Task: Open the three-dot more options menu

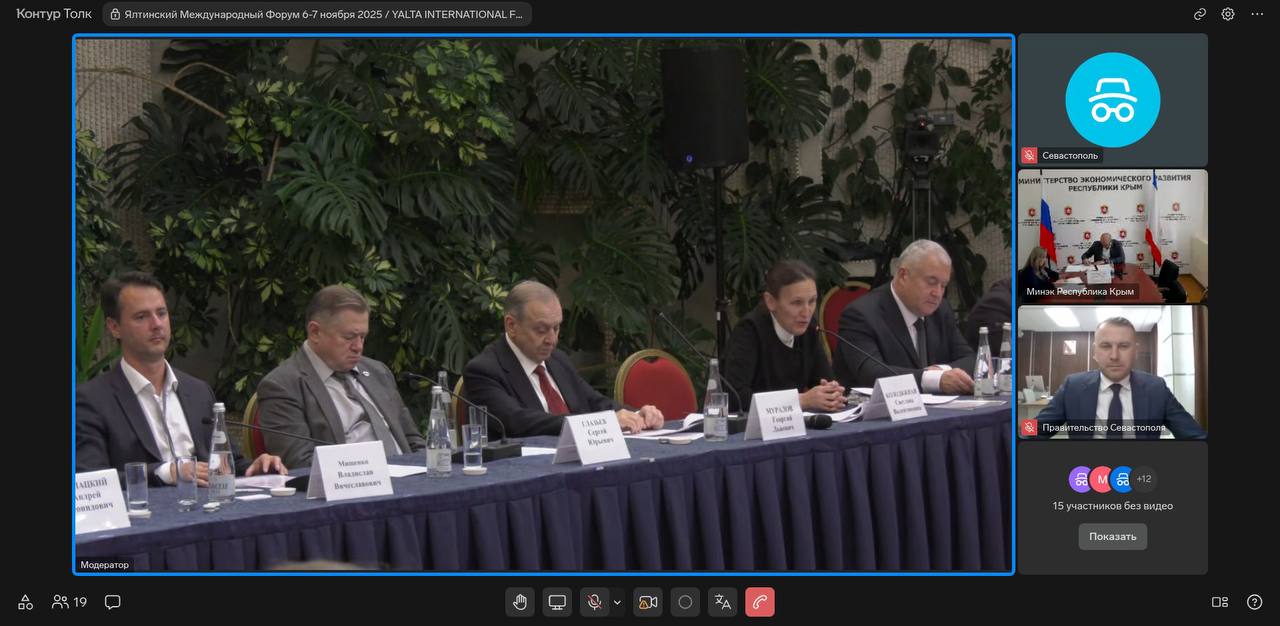Action: 1257,14
